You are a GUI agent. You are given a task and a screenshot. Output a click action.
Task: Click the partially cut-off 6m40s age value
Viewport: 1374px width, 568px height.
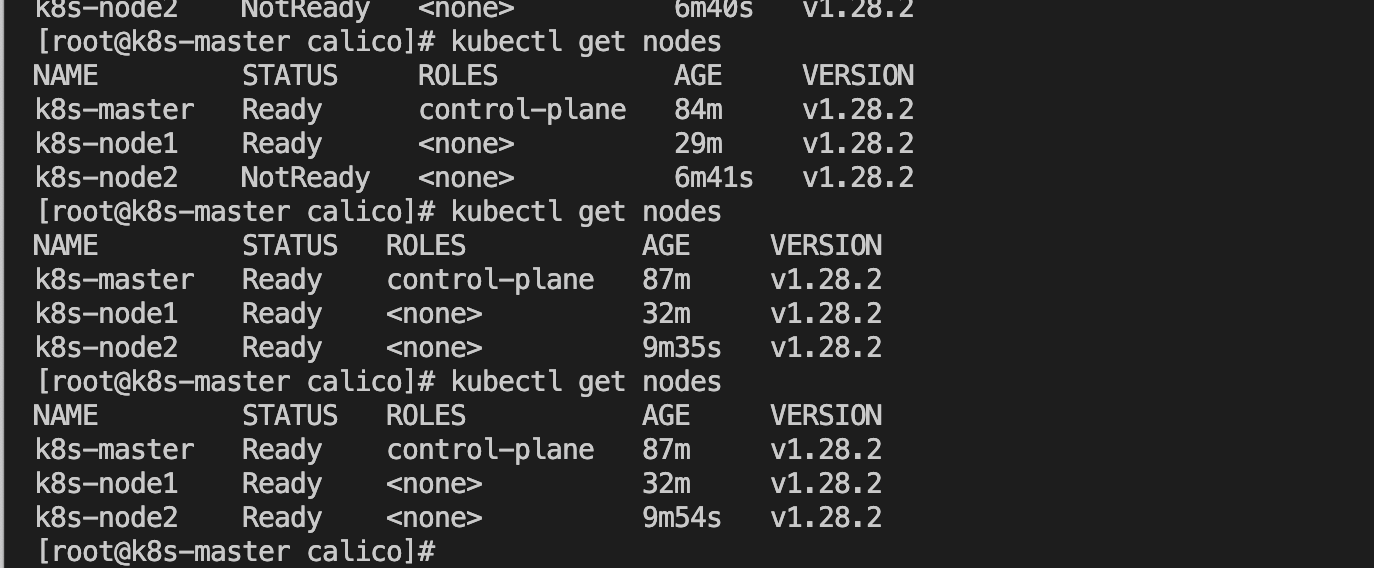point(714,10)
